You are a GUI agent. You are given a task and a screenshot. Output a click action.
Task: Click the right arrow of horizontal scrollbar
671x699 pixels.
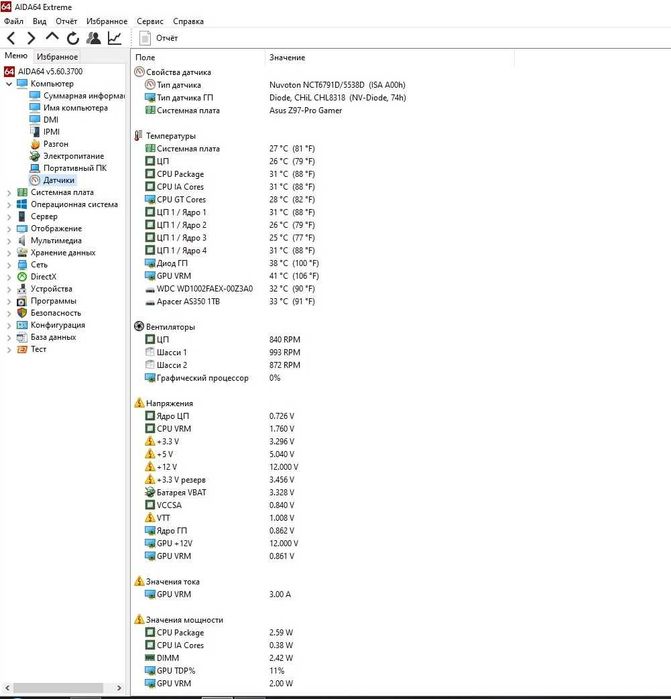pos(119,687)
